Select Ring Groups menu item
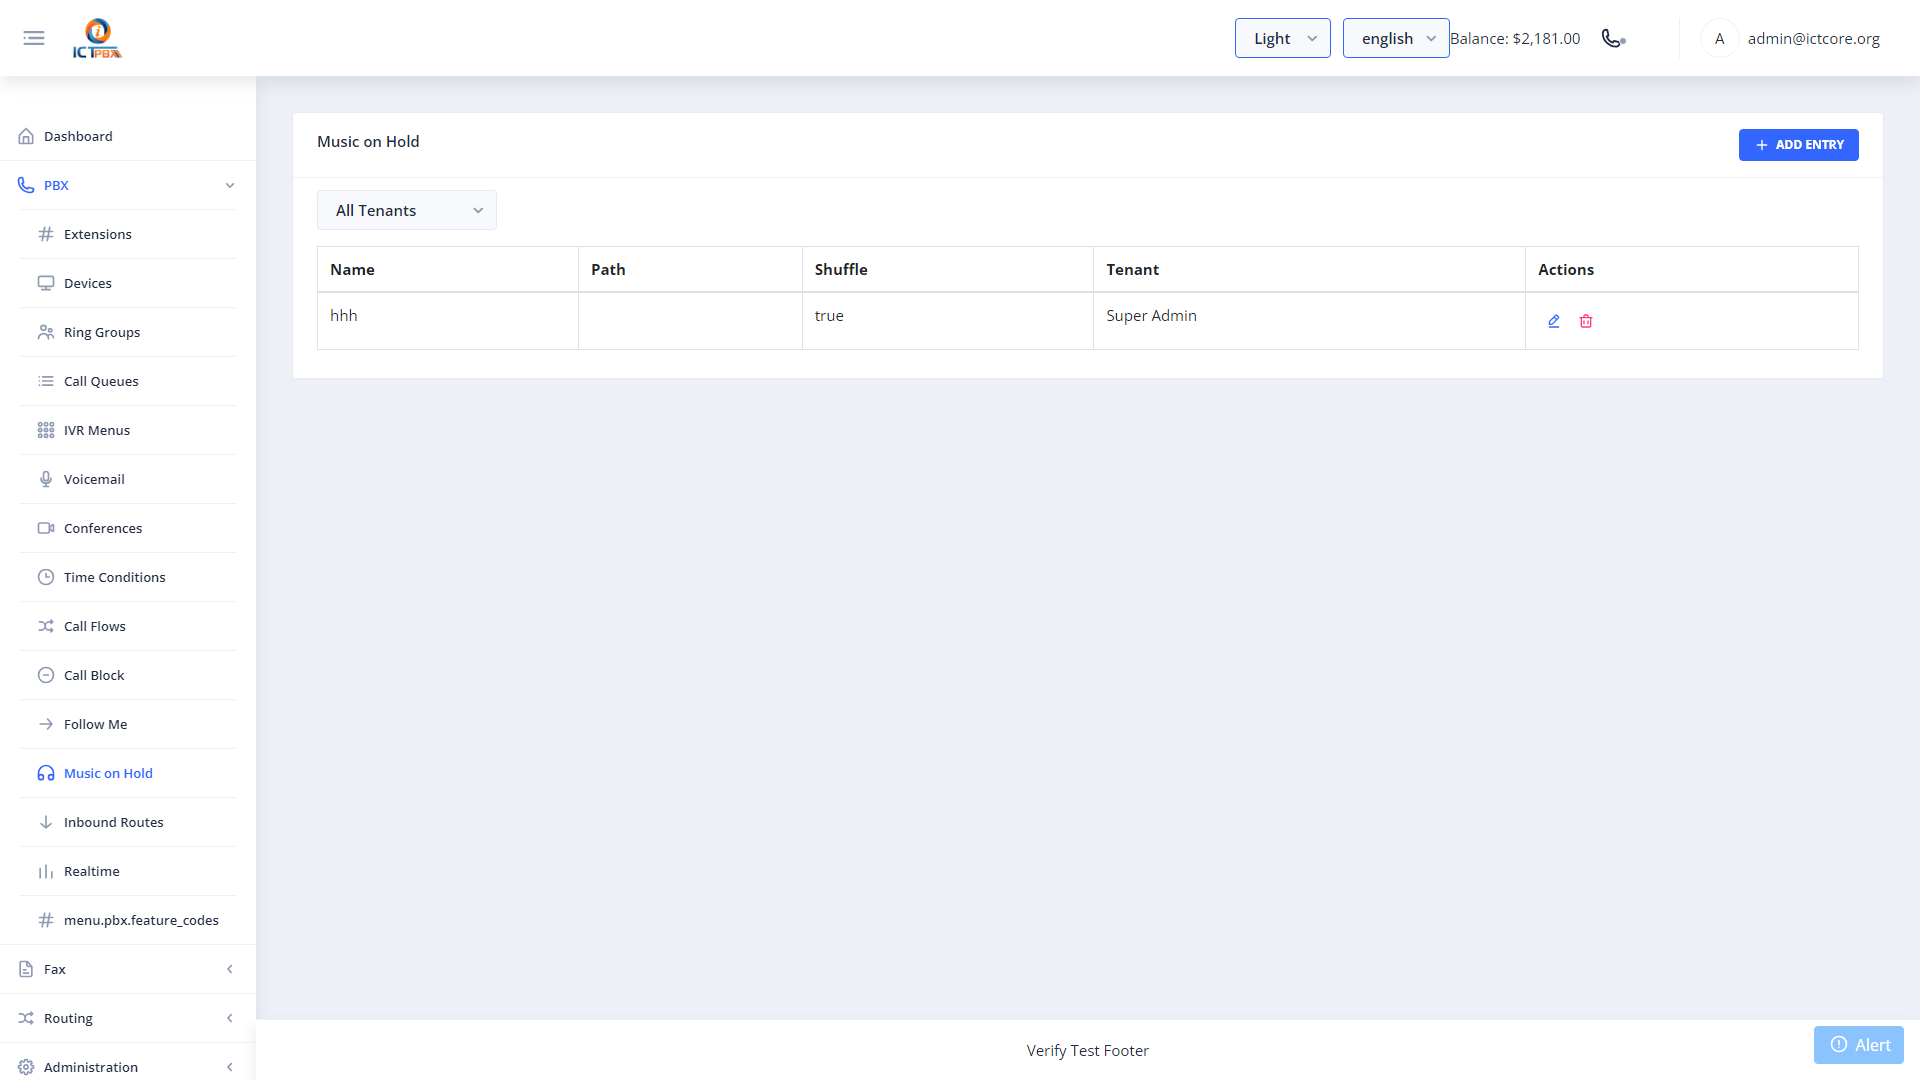The height and width of the screenshot is (1080, 1920). coord(128,332)
